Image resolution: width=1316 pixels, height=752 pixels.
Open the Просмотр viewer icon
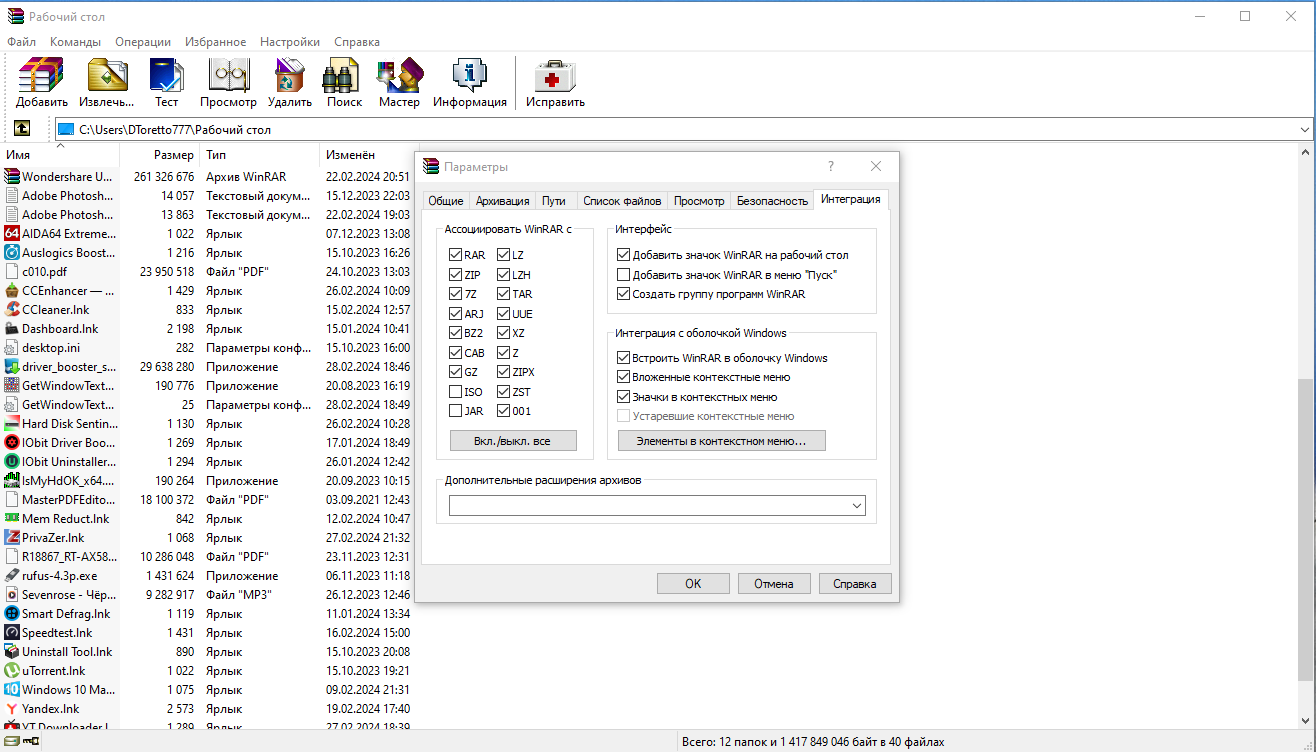228,75
